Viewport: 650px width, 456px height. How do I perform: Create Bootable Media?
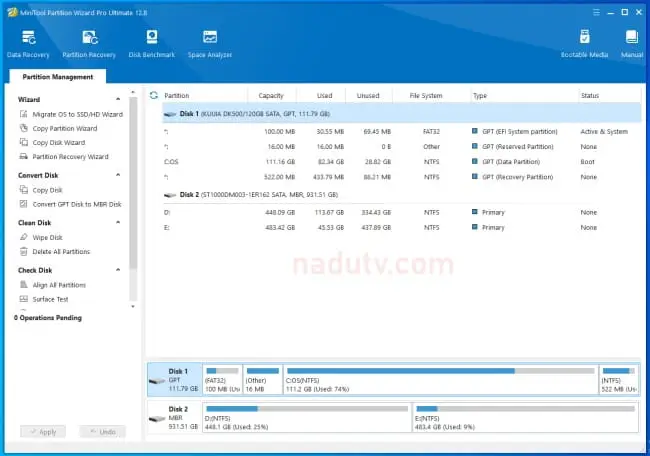[585, 44]
